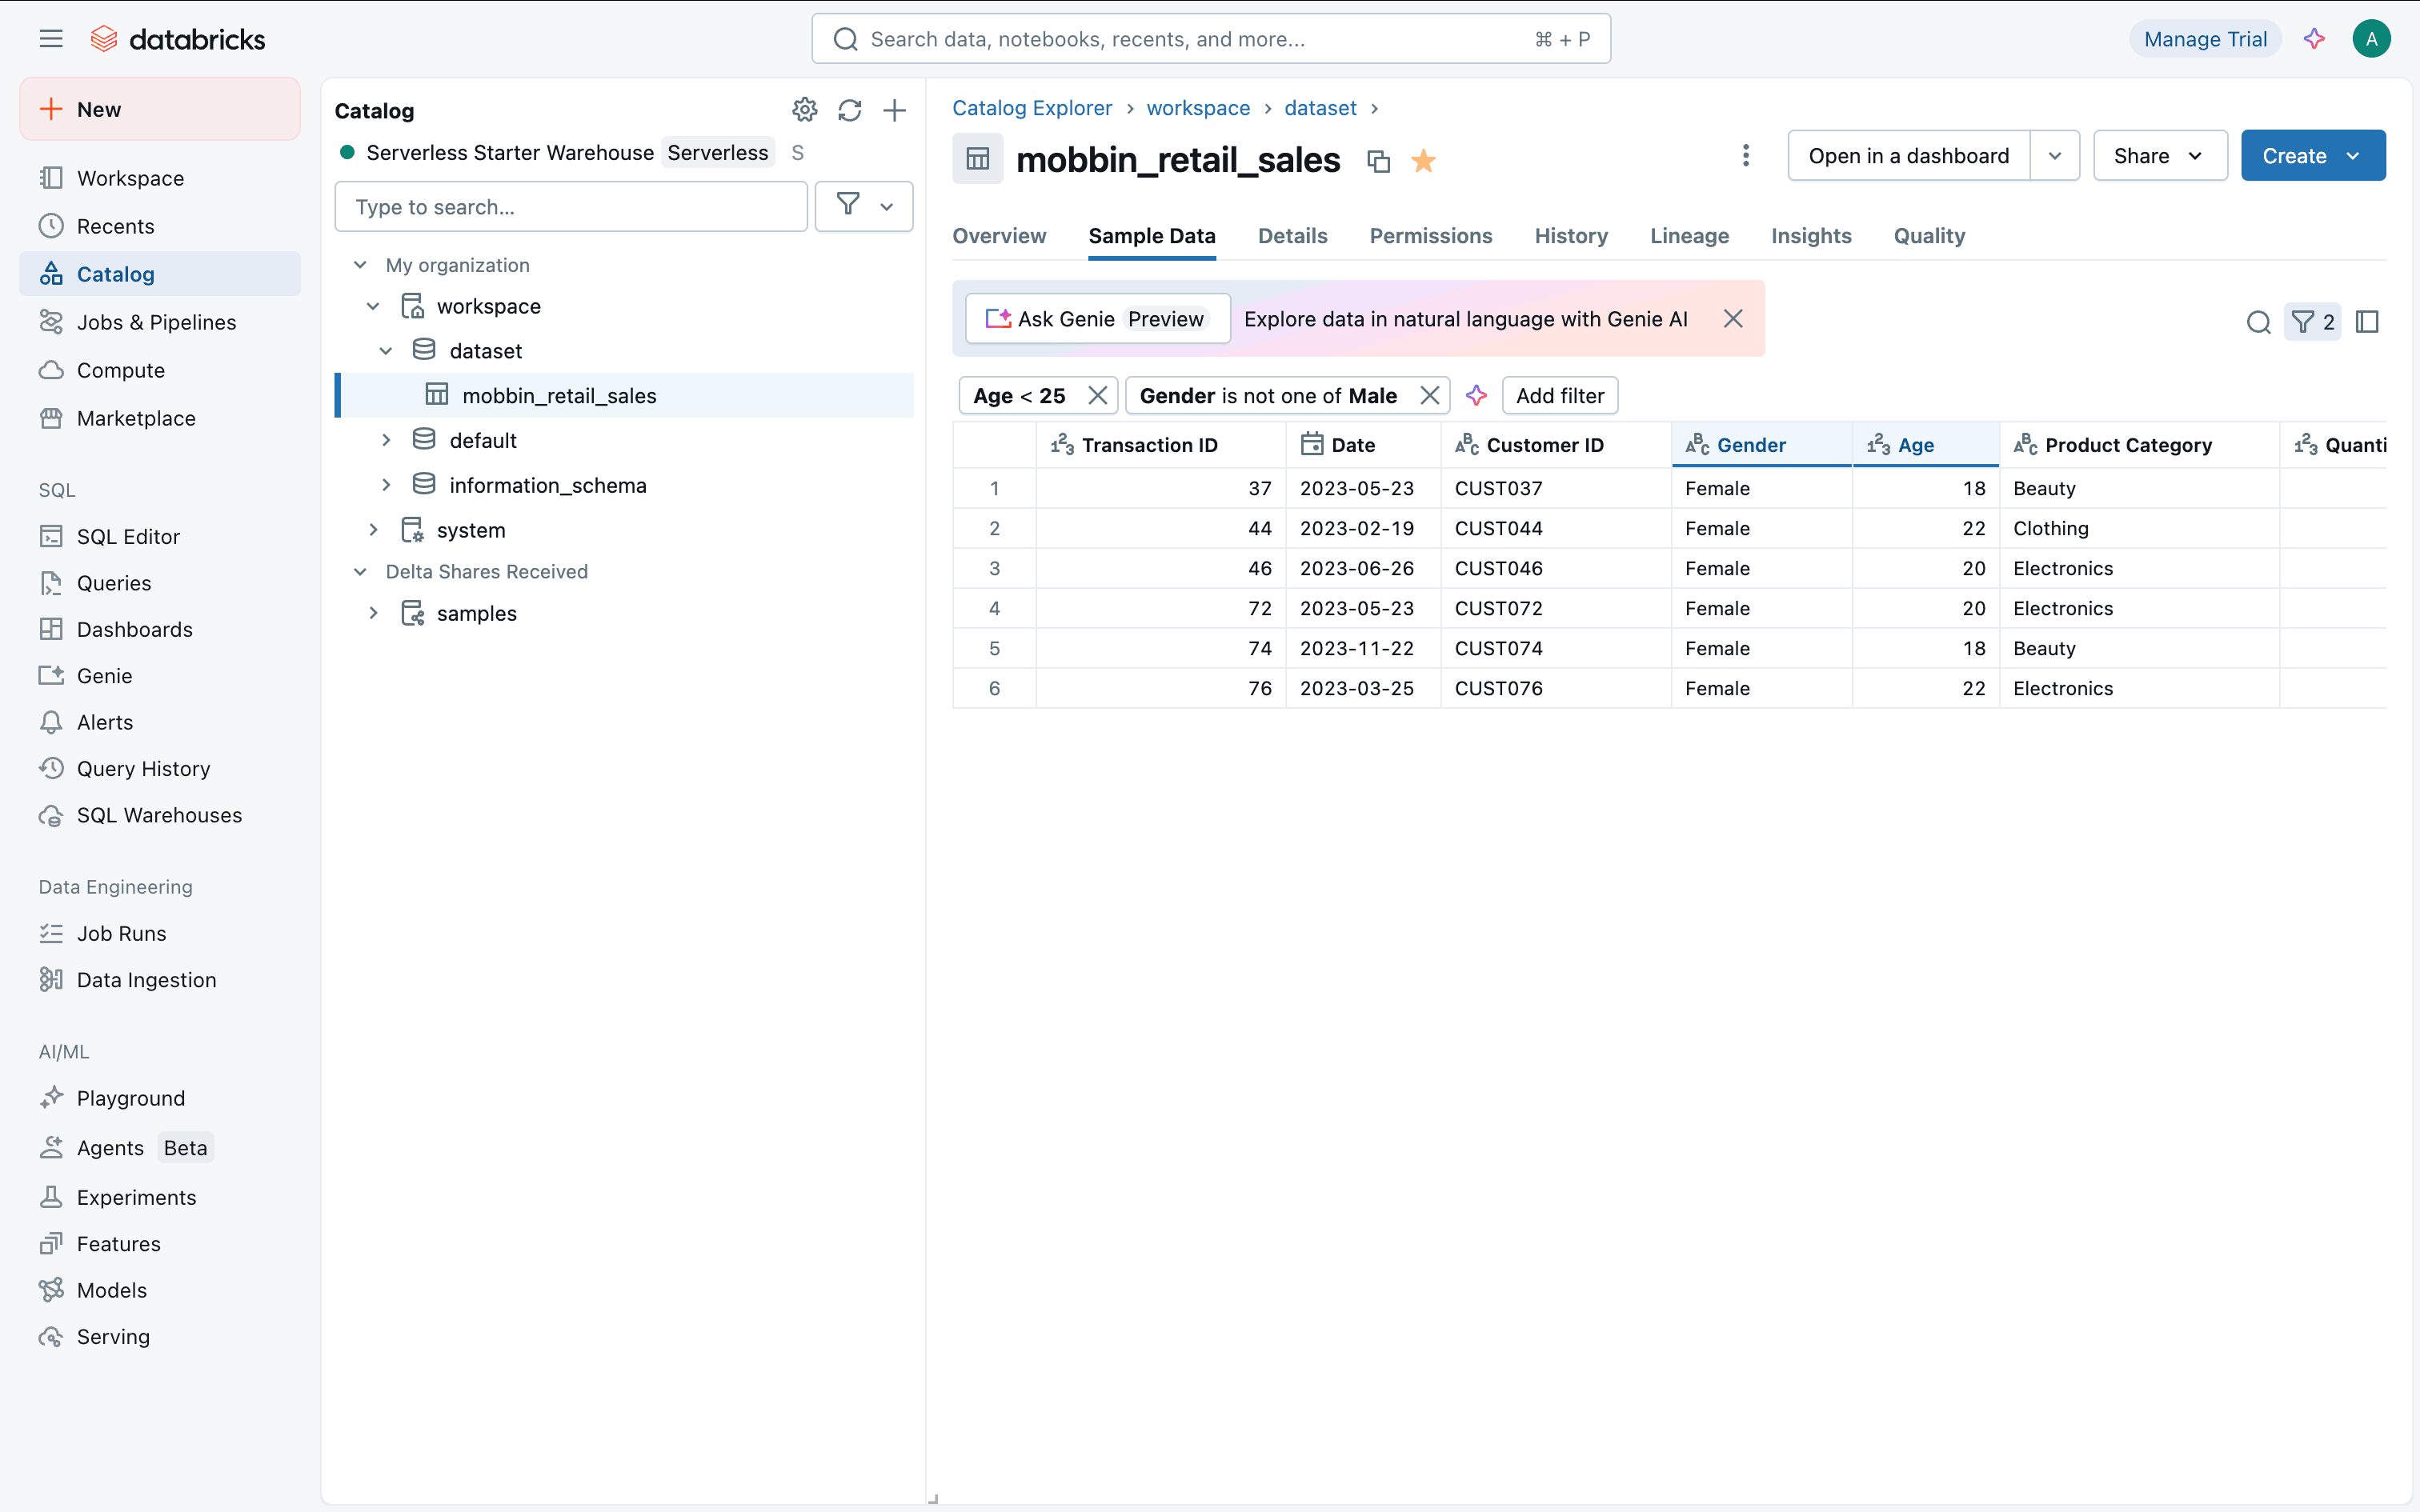Click the plus icon in Catalog panel

click(x=894, y=110)
